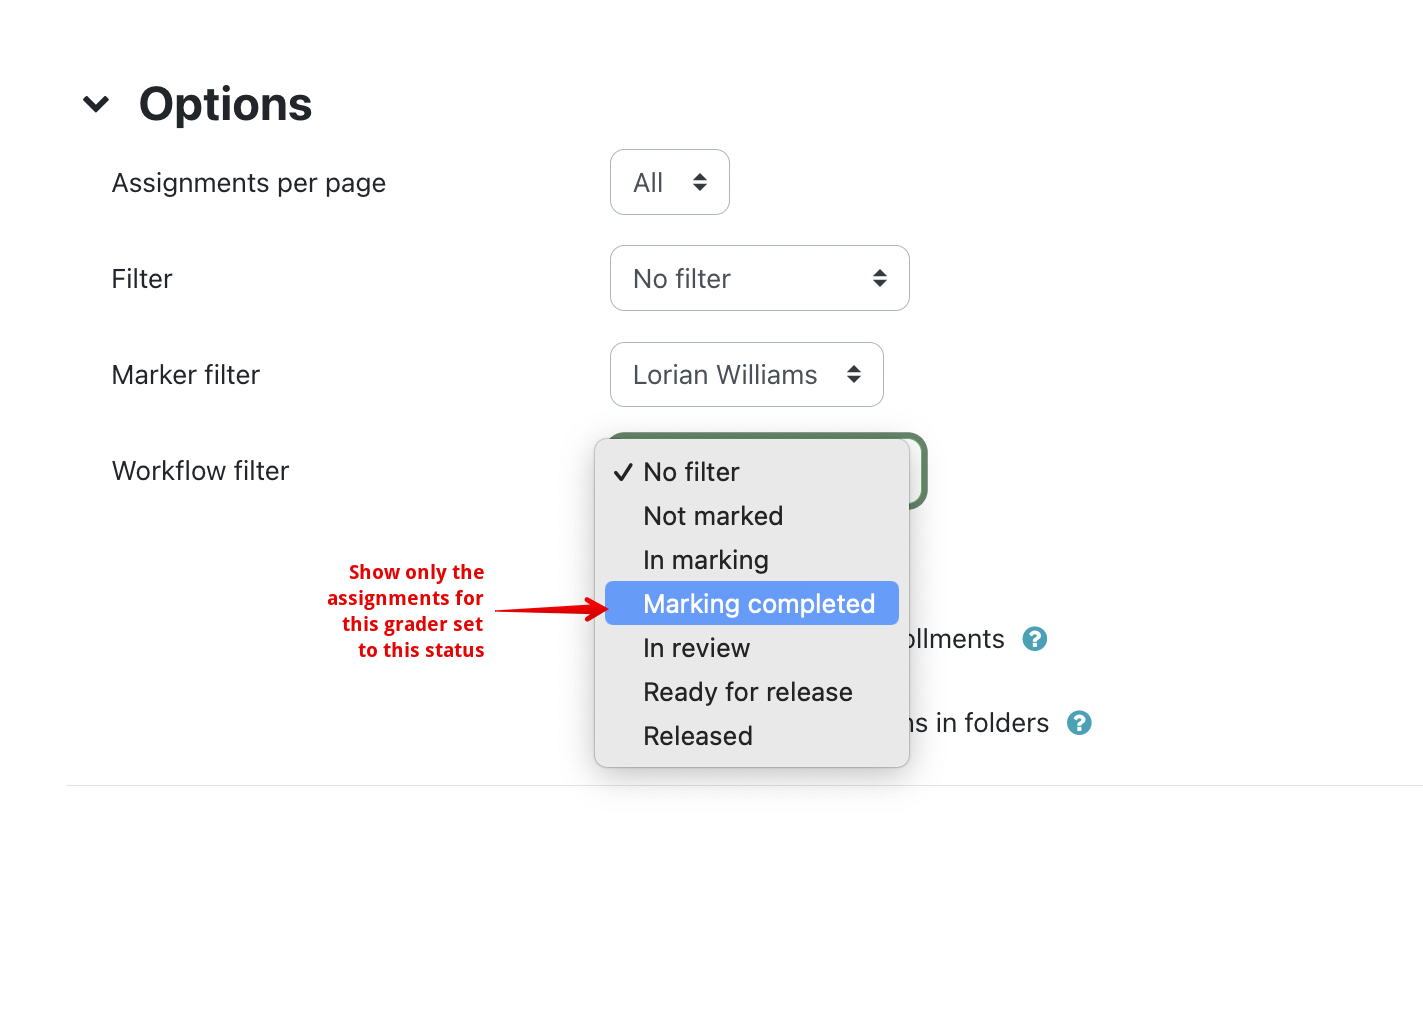Viewport: 1423px width, 1020px height.
Task: Open the Assignments per page dropdown
Action: [x=669, y=182]
